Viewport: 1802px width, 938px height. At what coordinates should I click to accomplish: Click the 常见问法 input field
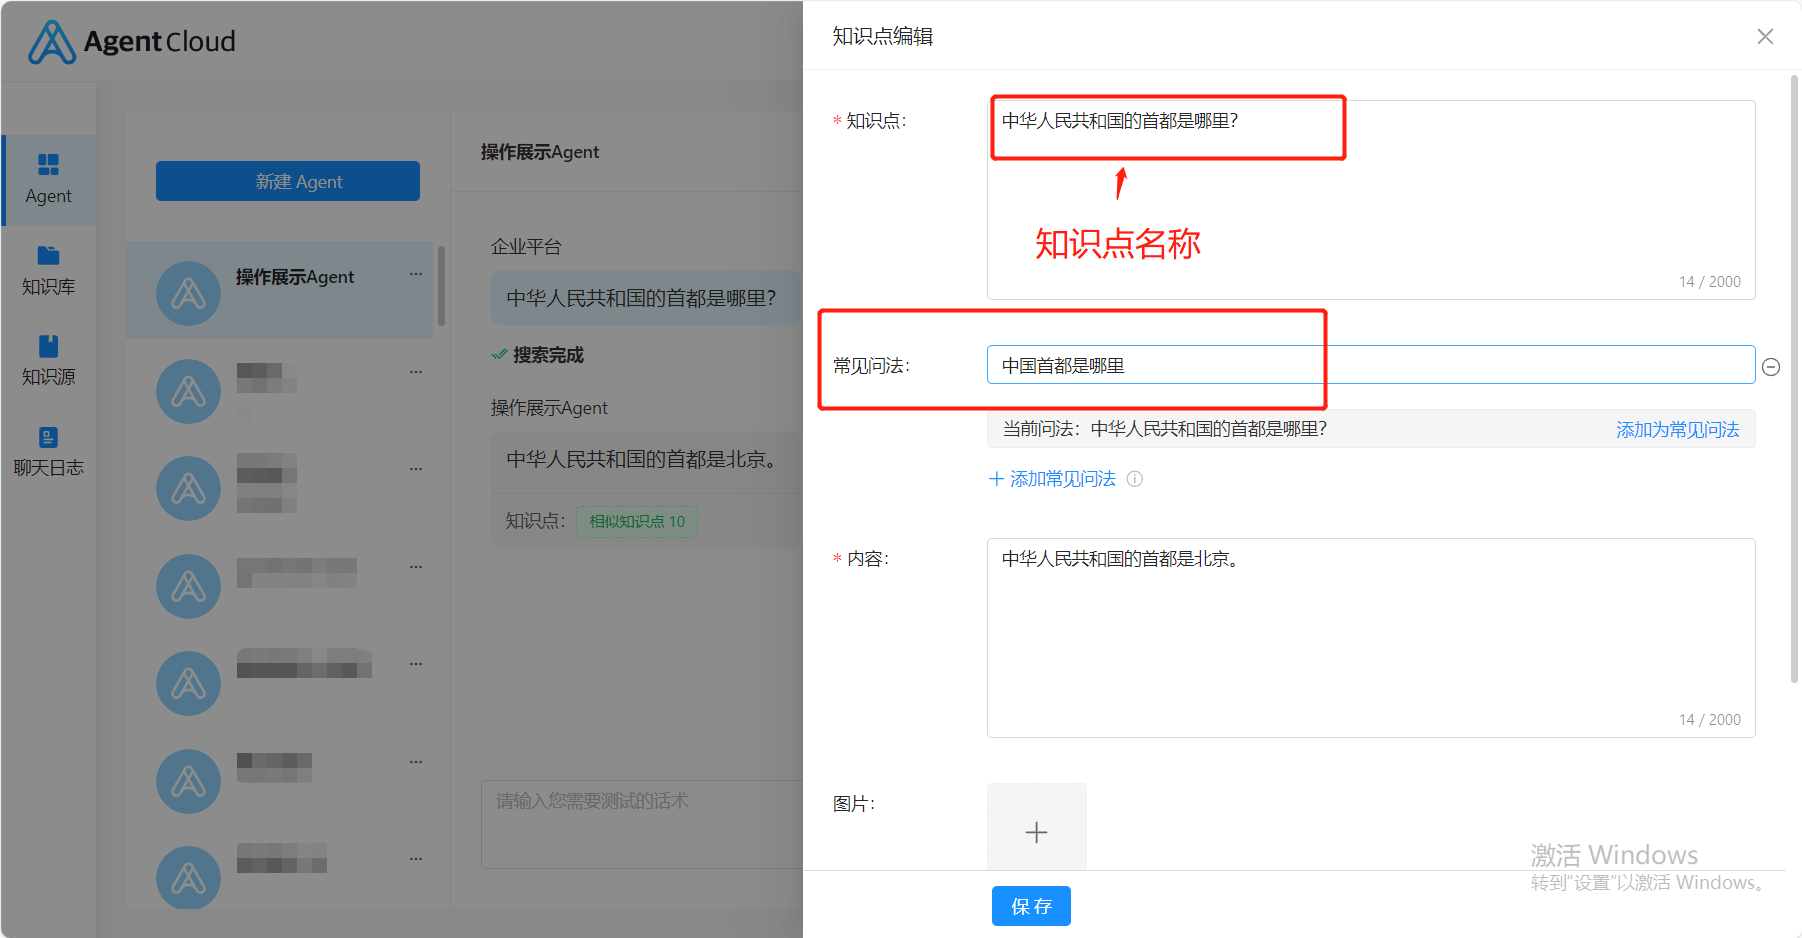(1371, 365)
